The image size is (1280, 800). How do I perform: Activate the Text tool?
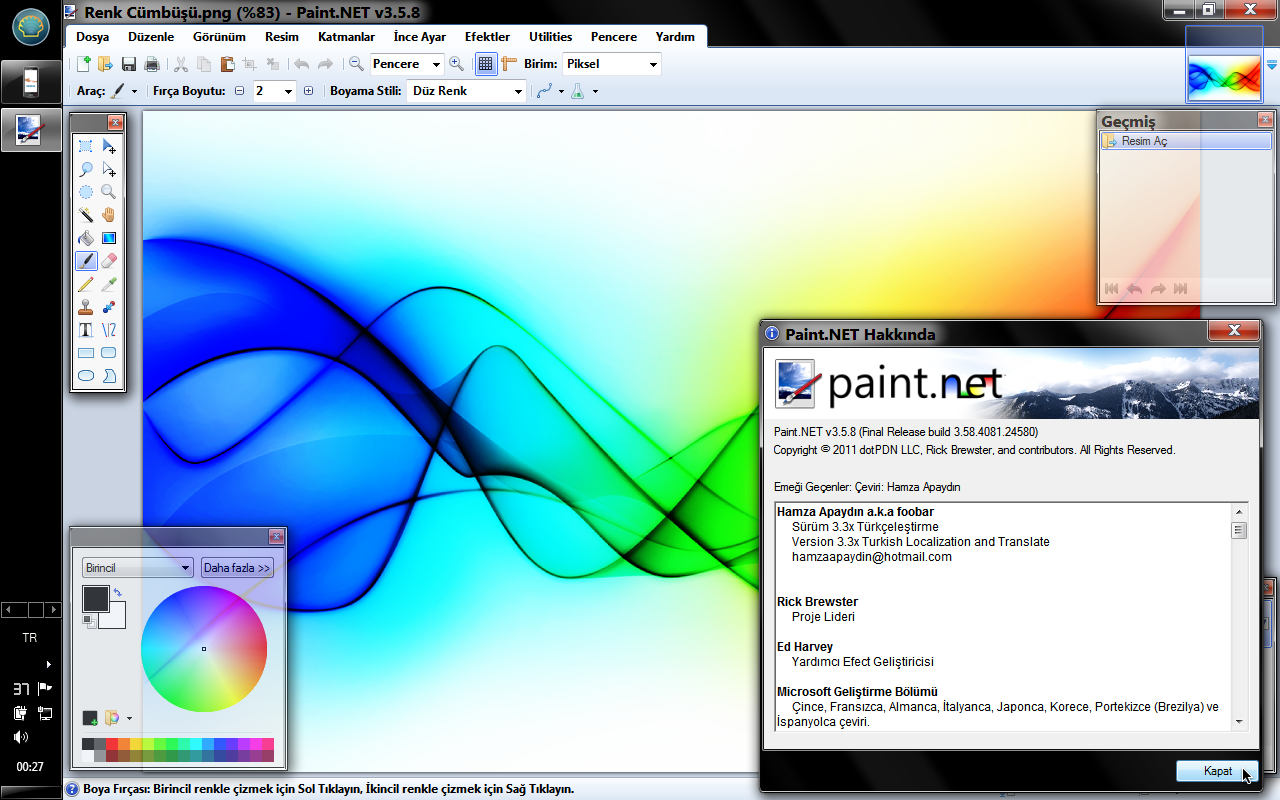86,330
